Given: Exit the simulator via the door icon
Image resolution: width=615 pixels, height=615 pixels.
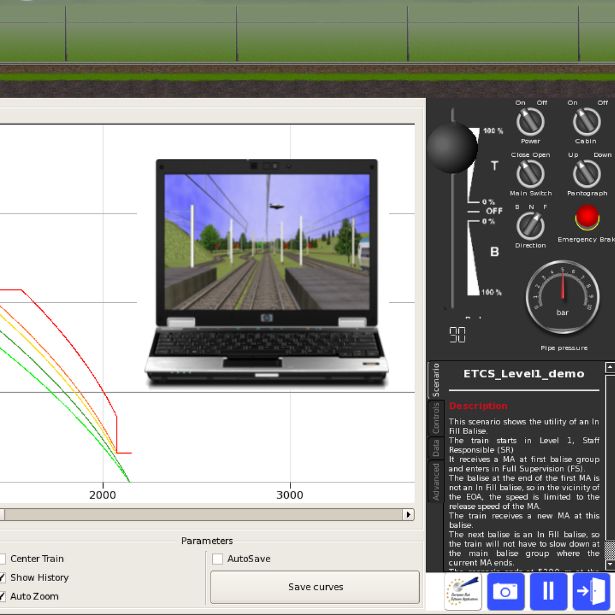Looking at the screenshot, I should click(590, 591).
